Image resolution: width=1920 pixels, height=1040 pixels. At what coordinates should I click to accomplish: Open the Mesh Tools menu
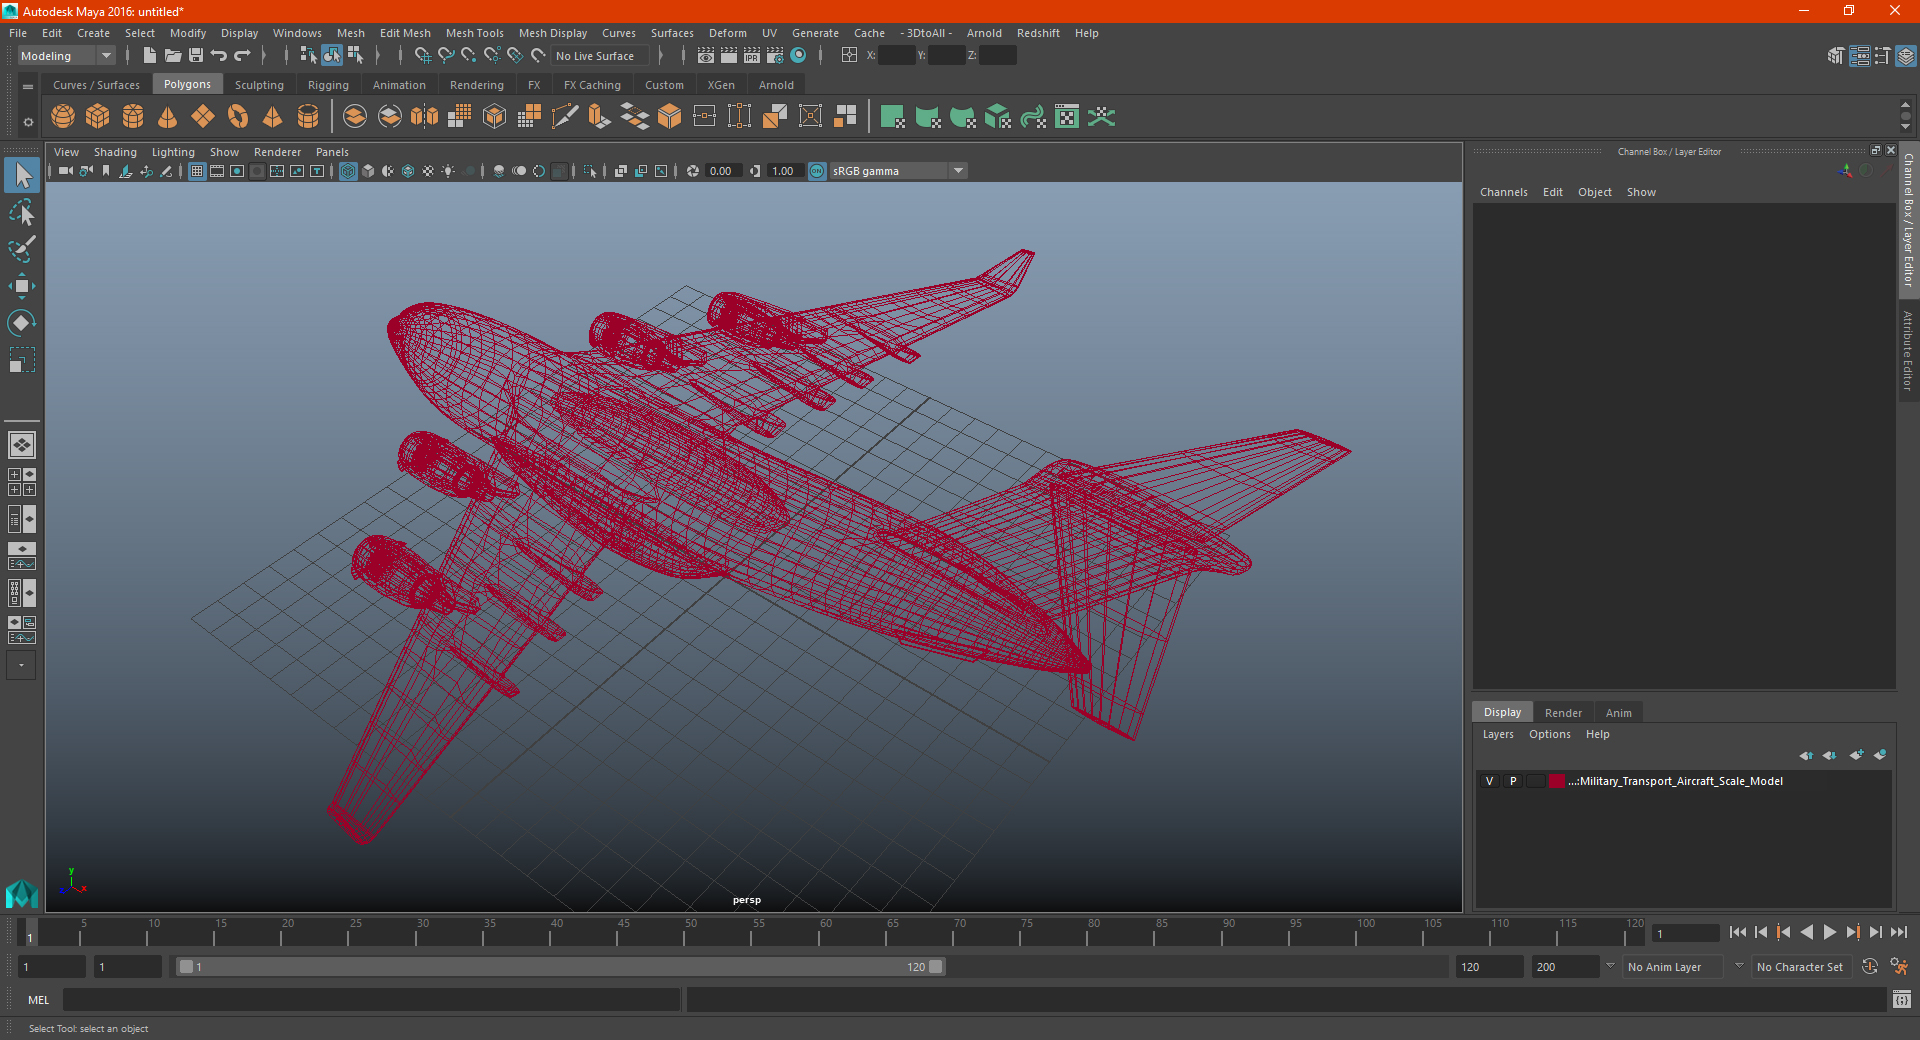tap(475, 33)
